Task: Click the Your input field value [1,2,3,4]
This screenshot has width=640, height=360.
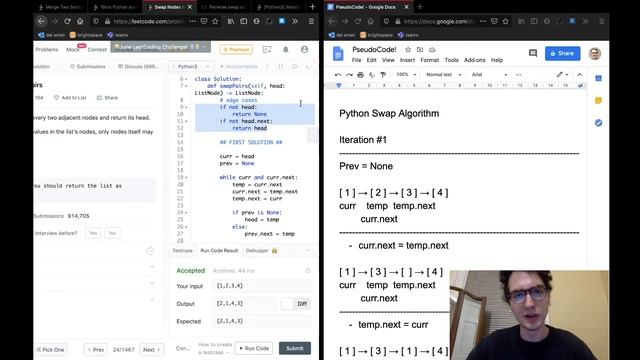Action: coord(261,286)
